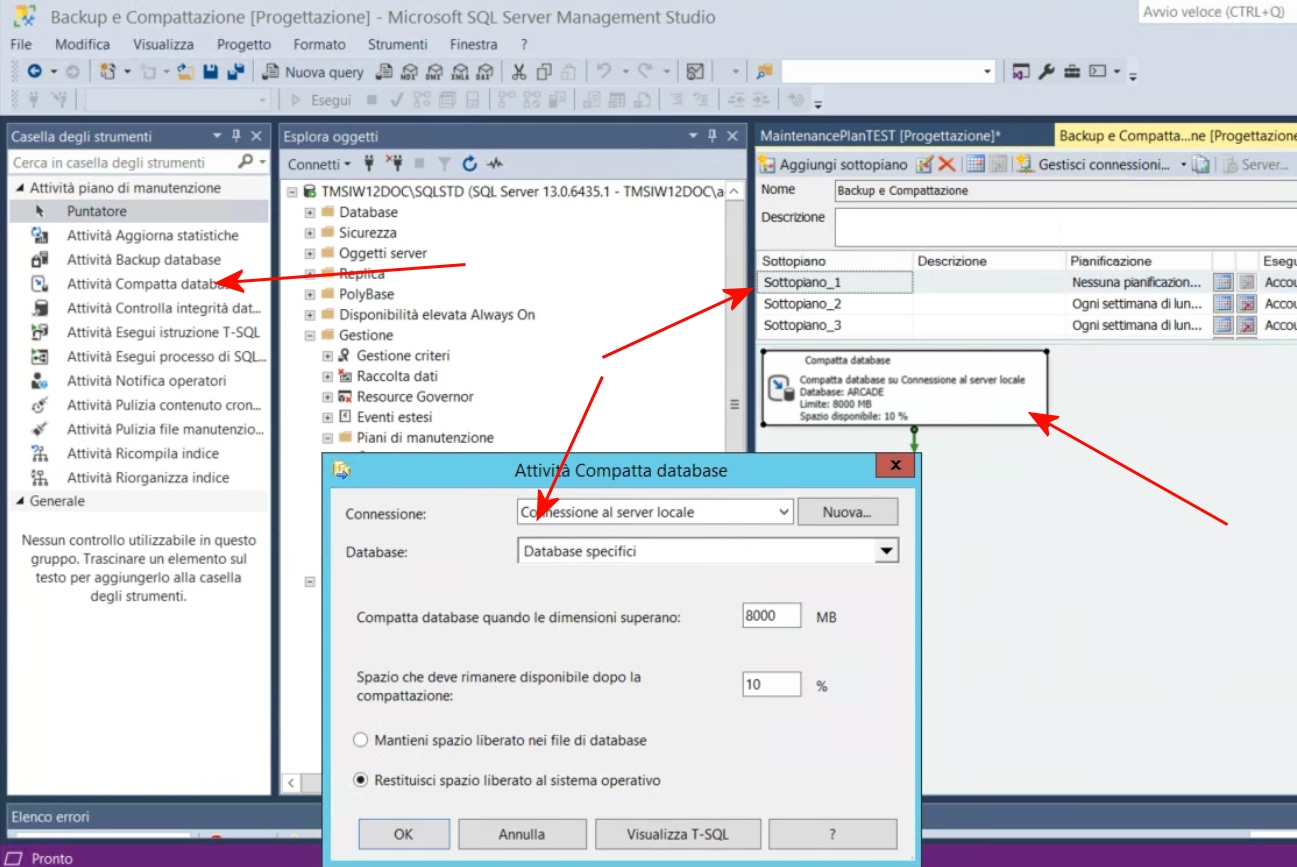Open the Connessione dropdown in dialog
Image resolution: width=1297 pixels, height=867 pixels.
[783, 512]
